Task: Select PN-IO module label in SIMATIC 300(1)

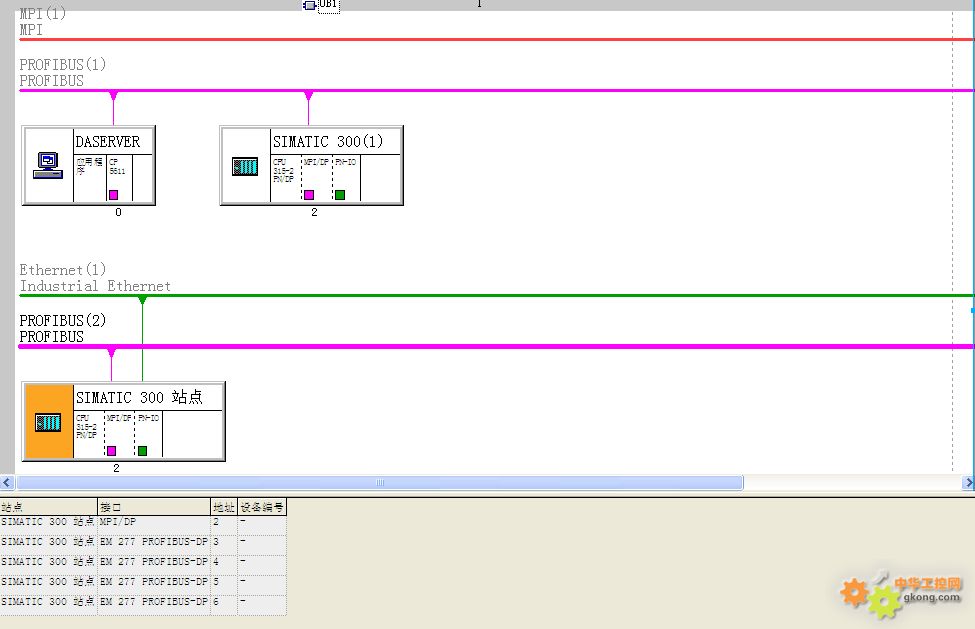Action: tap(346, 162)
